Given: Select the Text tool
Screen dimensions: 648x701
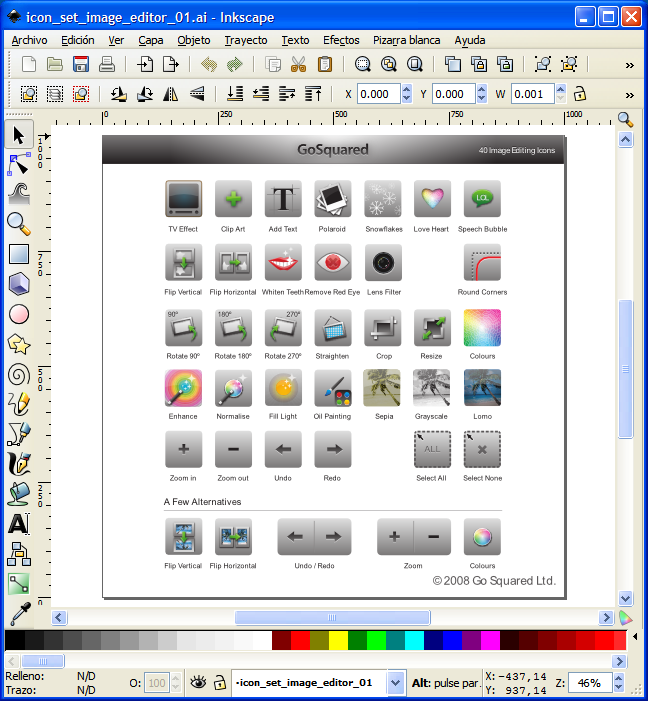Looking at the screenshot, I should (x=19, y=524).
